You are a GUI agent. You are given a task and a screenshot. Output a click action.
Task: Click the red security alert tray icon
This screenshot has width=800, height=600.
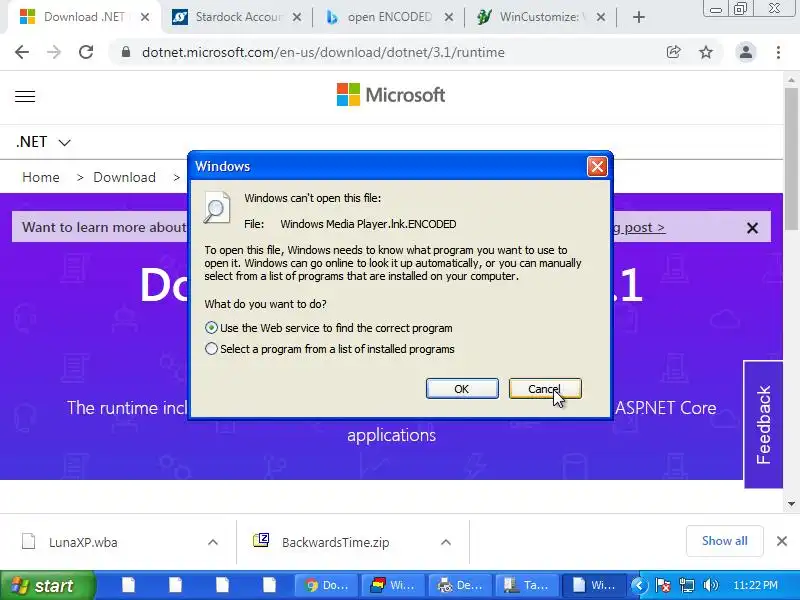(x=663, y=585)
